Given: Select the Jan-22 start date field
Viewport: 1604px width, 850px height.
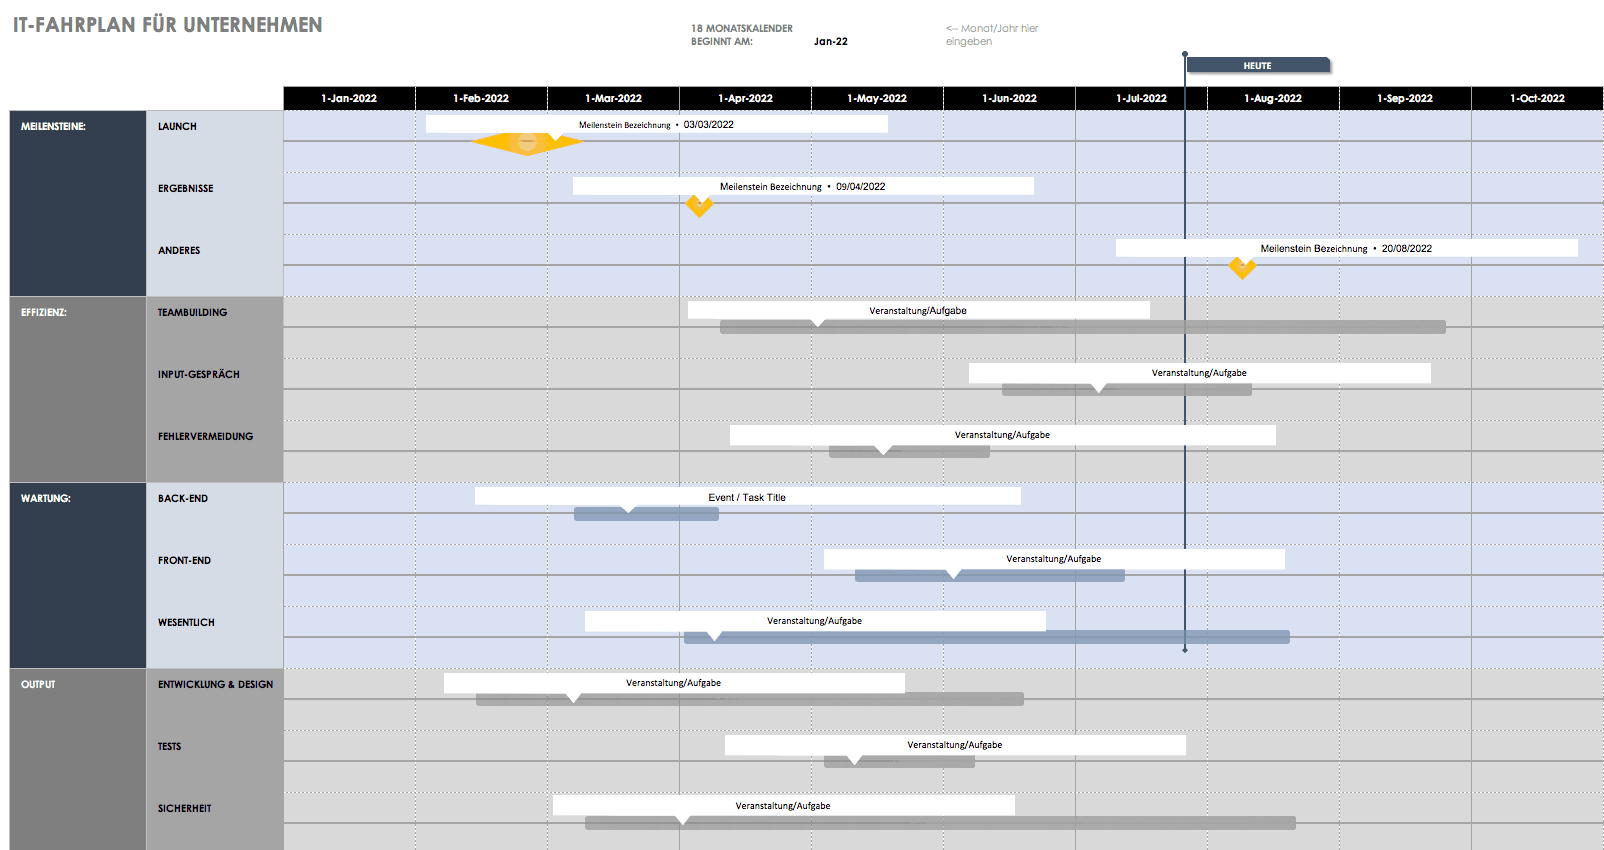Looking at the screenshot, I should [x=830, y=42].
